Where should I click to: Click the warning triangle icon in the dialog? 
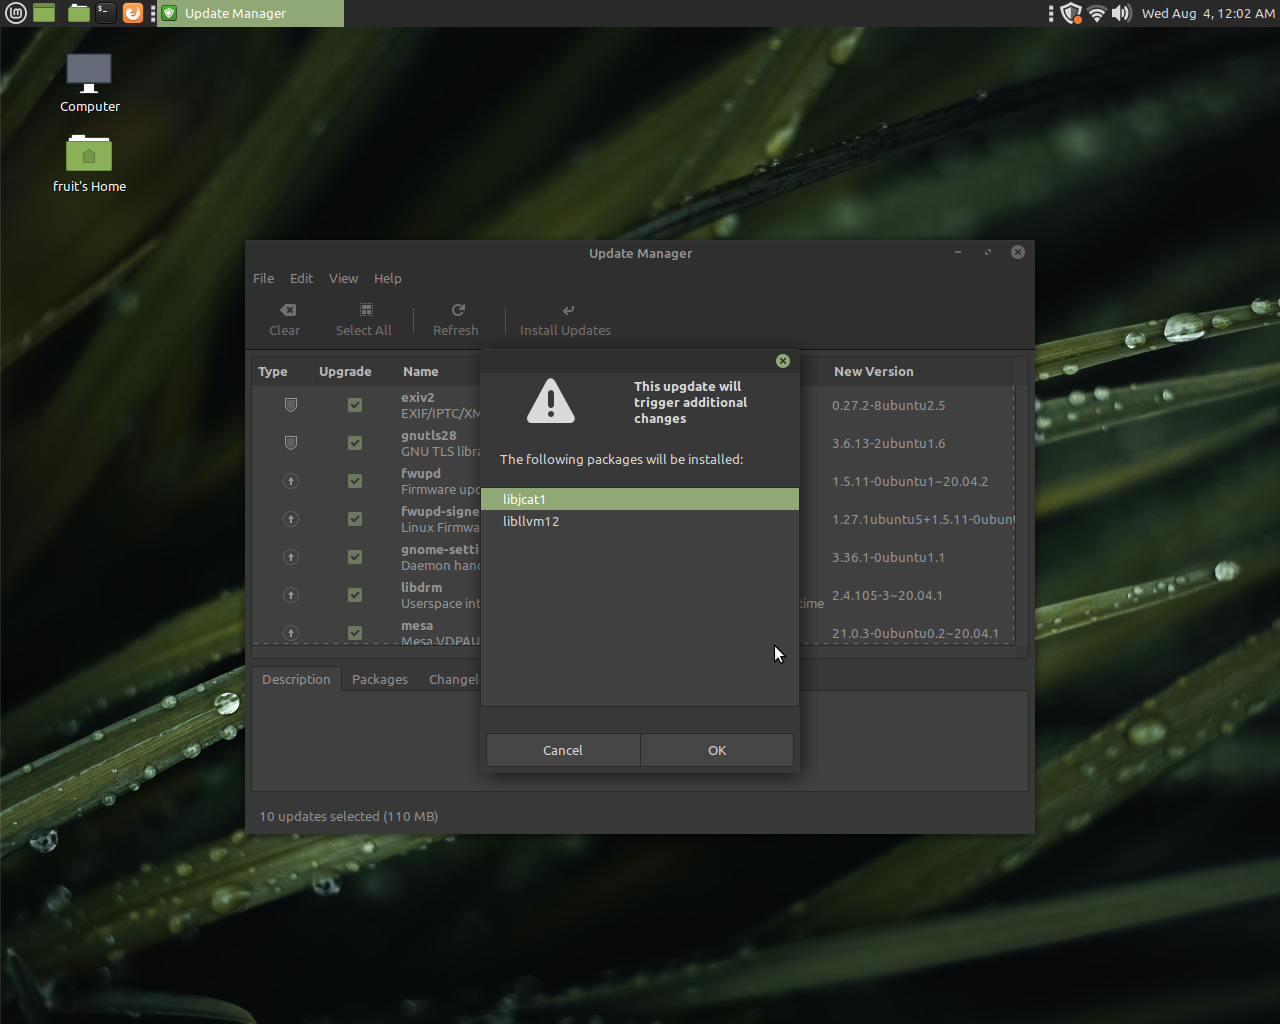coord(551,401)
